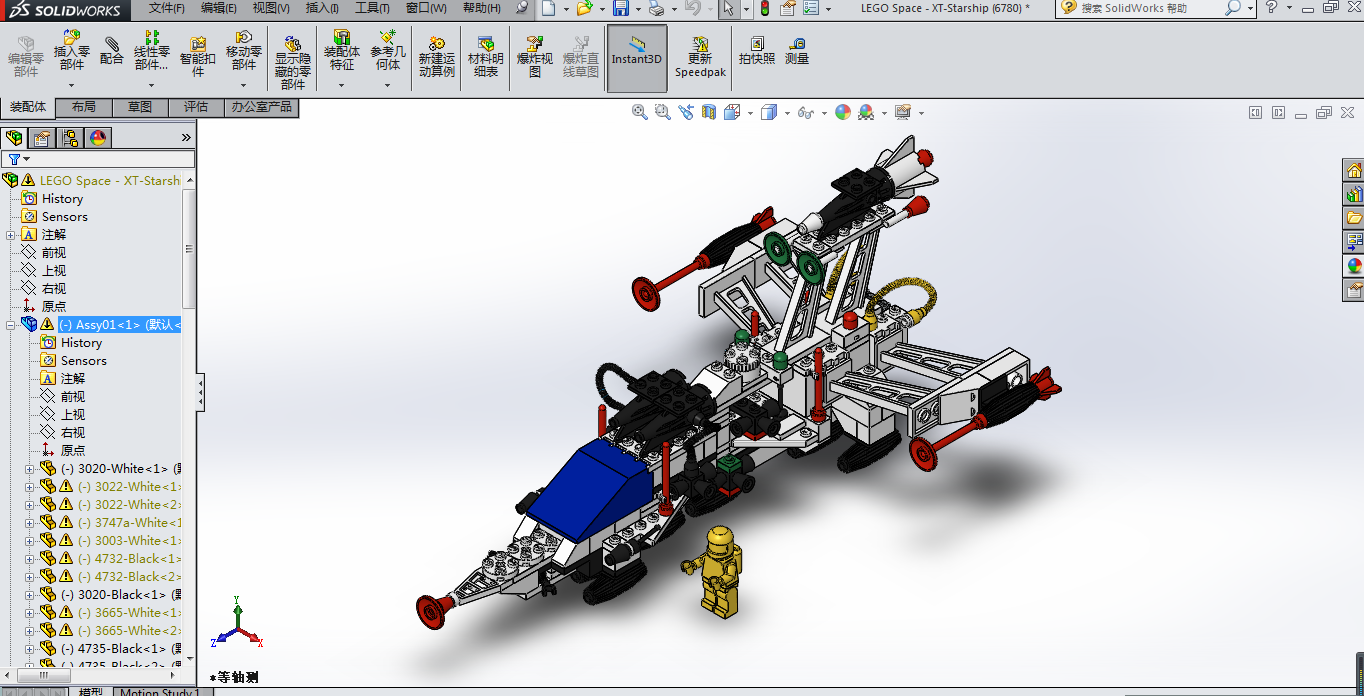Open Move Component dropdown arrow
Screen dimensions: 1364x696
243,85
